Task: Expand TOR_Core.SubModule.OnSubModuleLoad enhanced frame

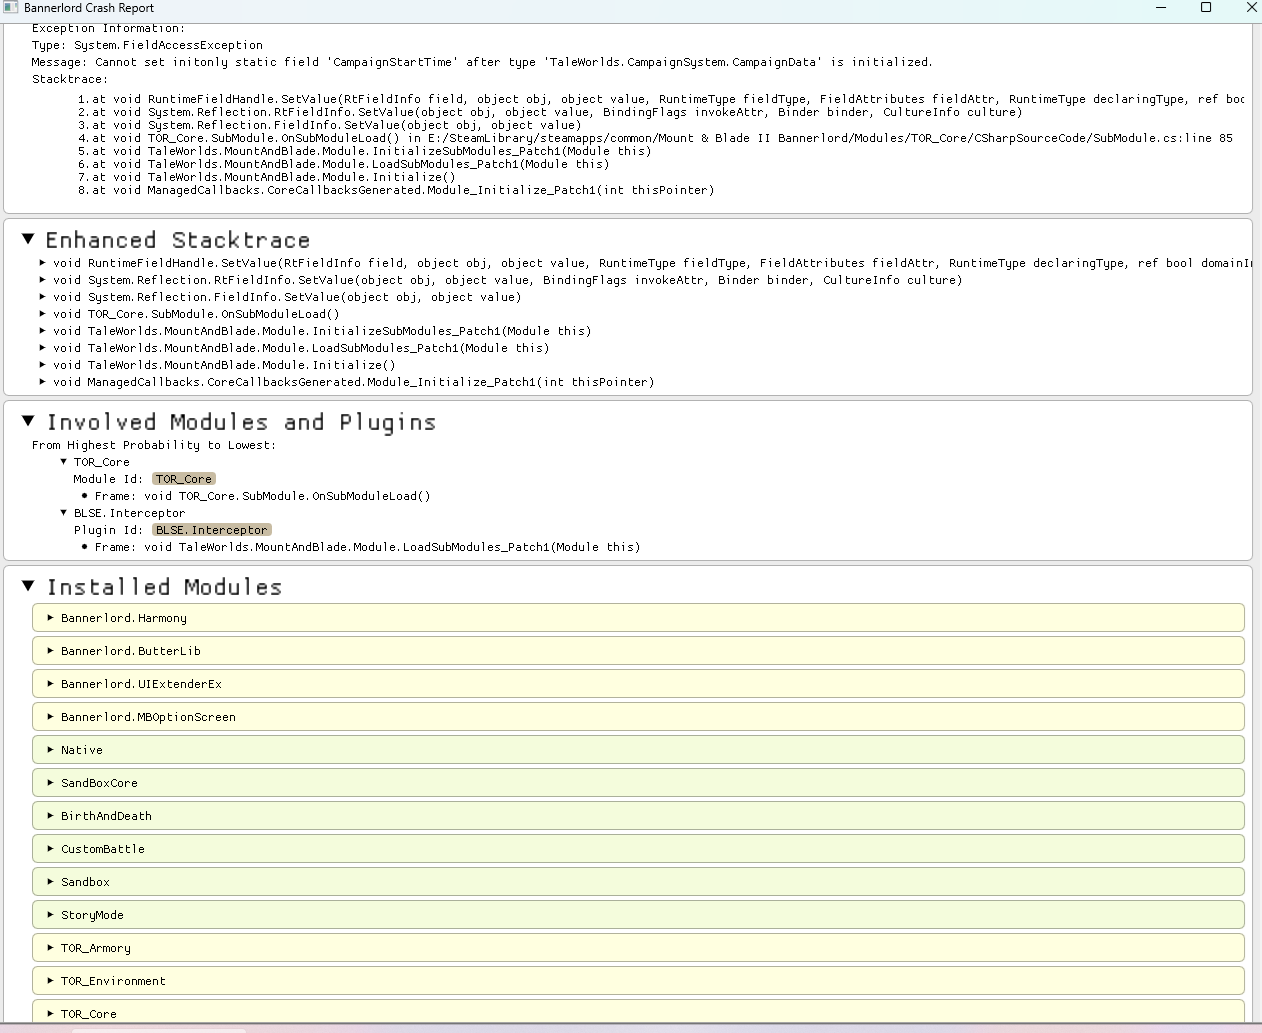Action: 43,314
